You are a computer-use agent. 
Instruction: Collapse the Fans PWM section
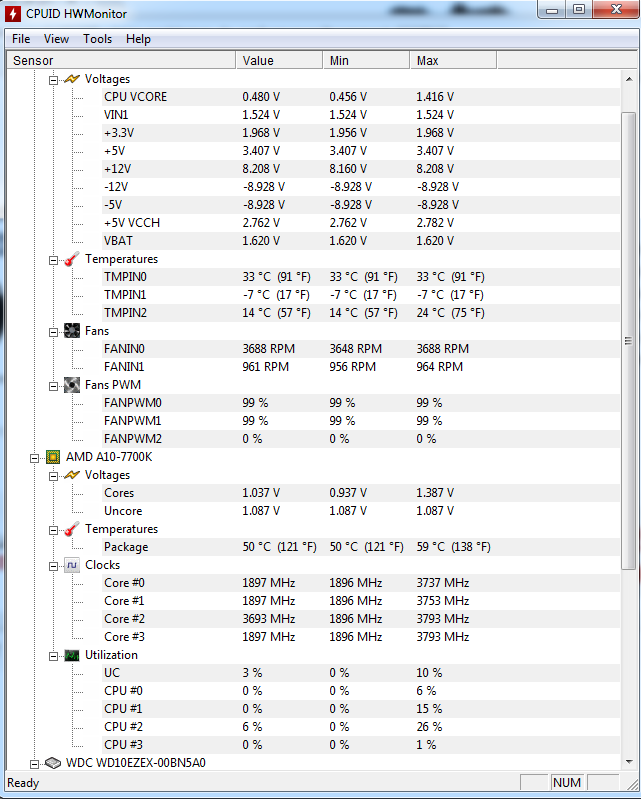(53, 386)
